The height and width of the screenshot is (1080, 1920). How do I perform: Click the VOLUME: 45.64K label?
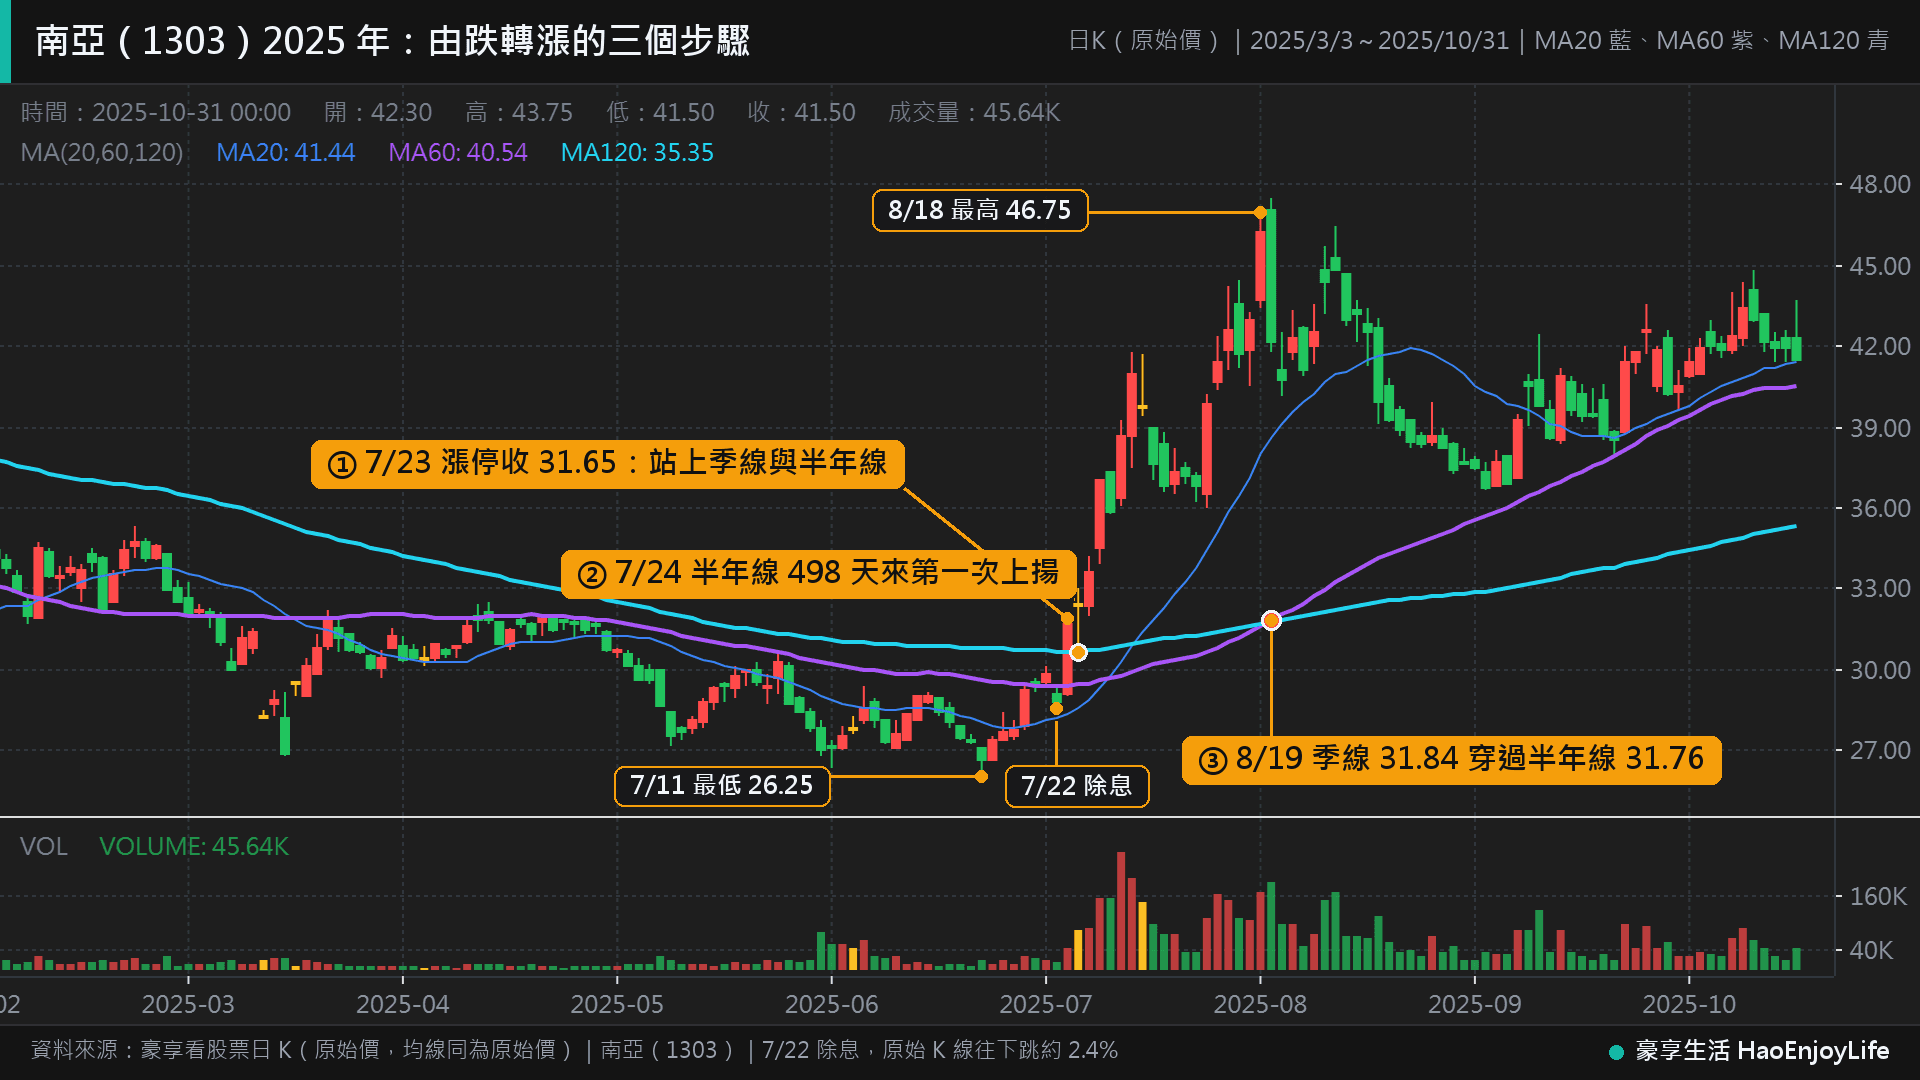tap(194, 846)
